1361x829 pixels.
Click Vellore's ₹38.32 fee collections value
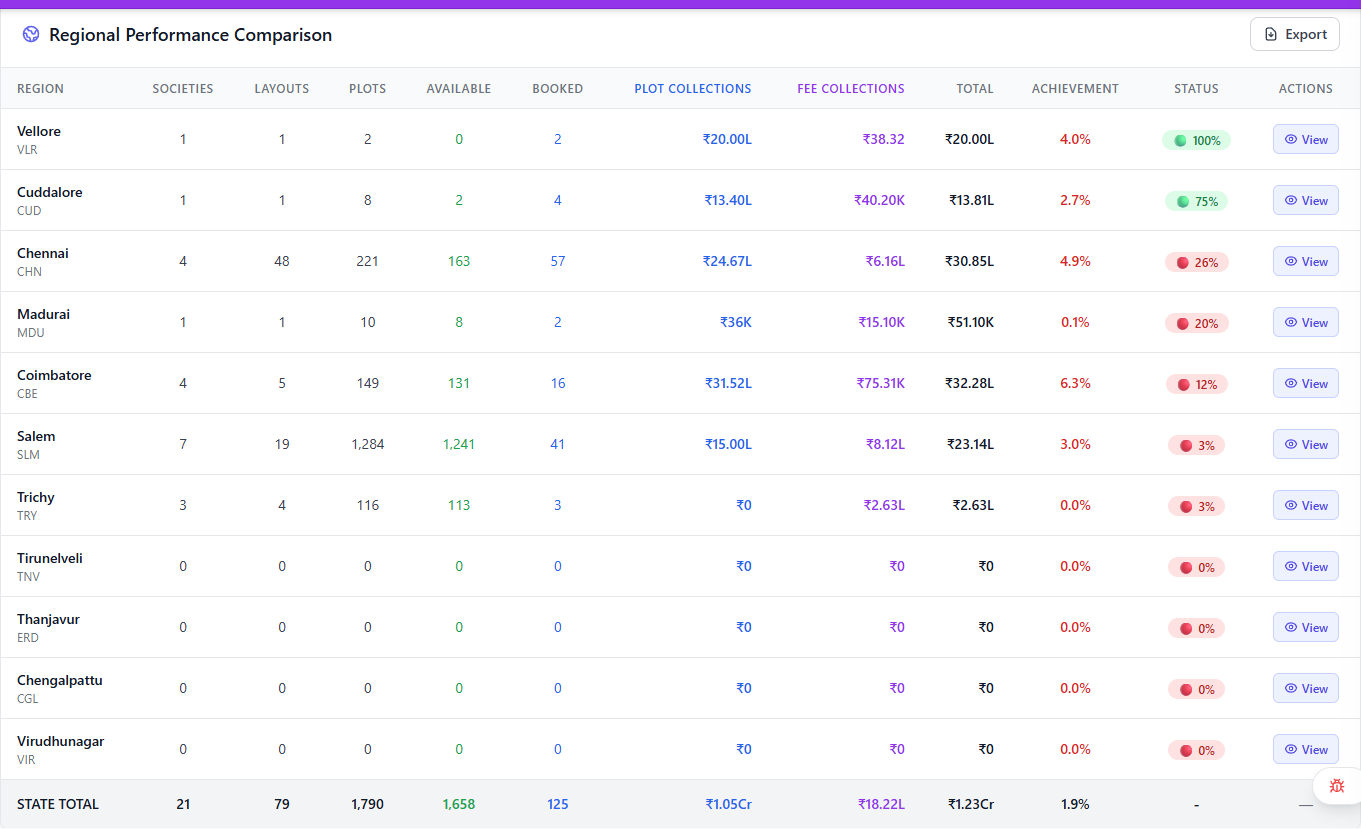point(883,140)
